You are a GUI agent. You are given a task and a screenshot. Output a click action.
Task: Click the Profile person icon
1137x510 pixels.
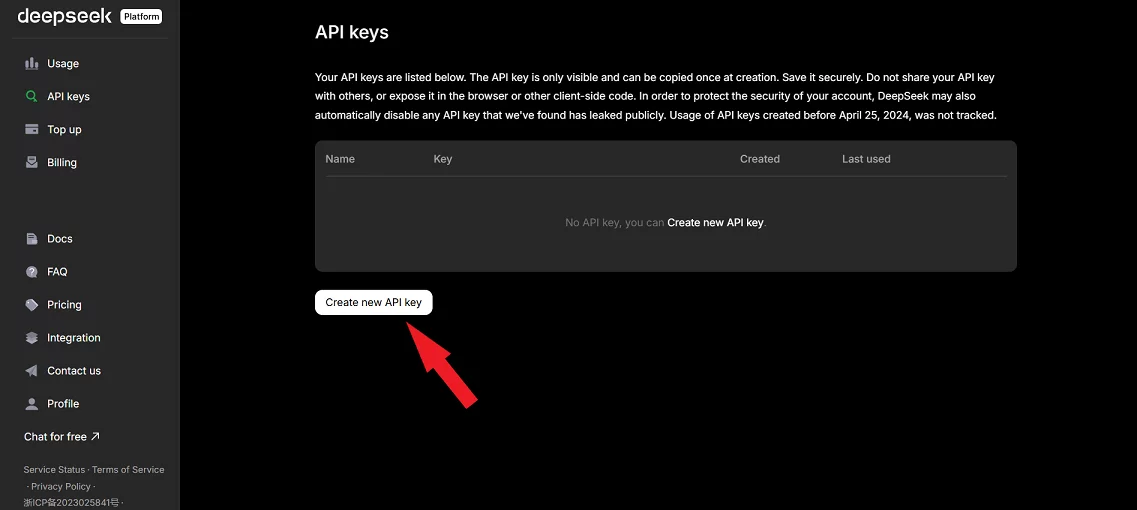tap(31, 403)
